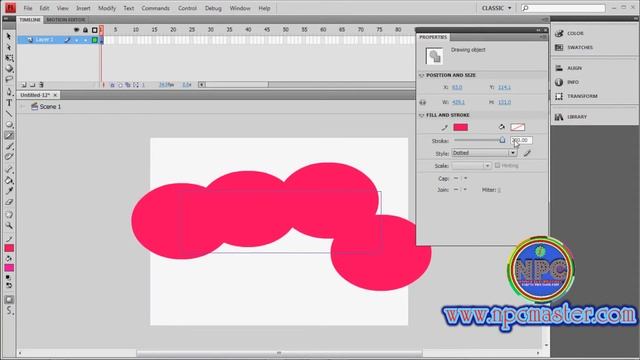Select the Text tool
This screenshot has height=360, width=640.
click(x=9, y=103)
